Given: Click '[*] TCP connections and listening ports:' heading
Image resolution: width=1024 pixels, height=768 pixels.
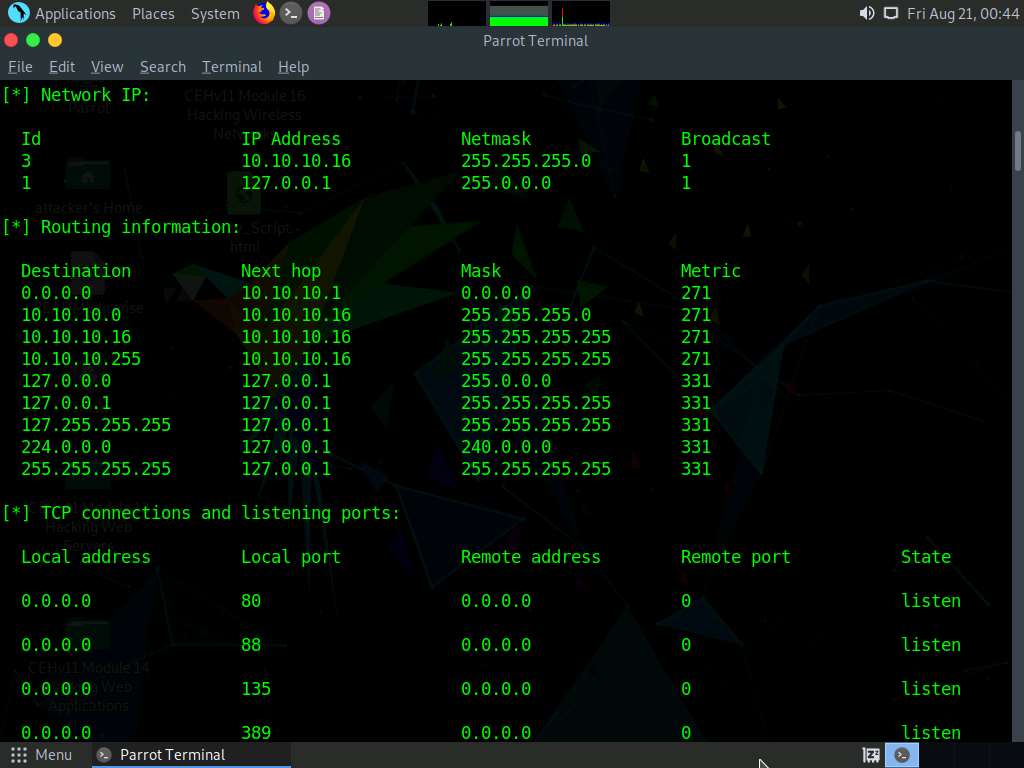Looking at the screenshot, I should [201, 513].
